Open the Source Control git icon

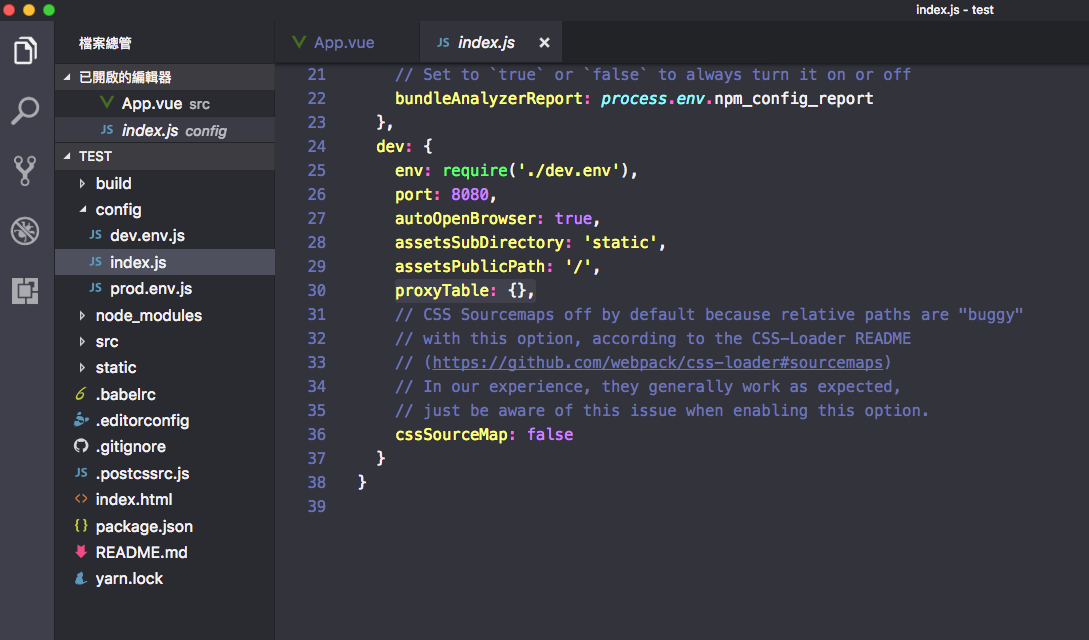[x=26, y=171]
